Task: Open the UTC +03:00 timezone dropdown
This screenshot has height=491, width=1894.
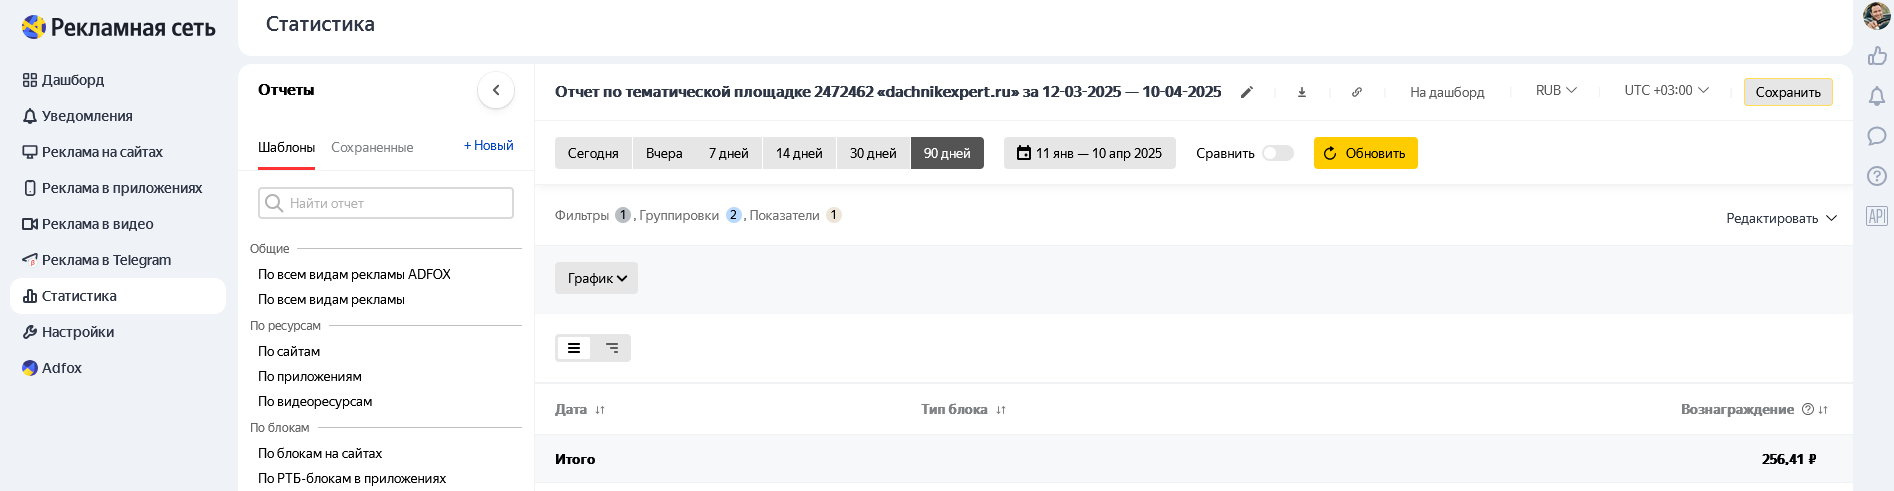Action: (x=1667, y=90)
